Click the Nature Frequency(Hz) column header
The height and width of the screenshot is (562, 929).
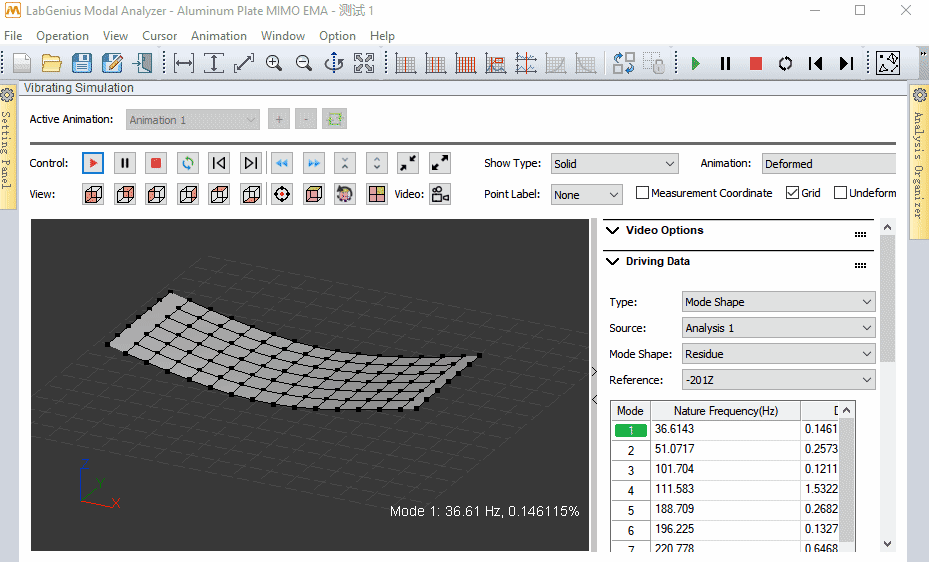726,411
